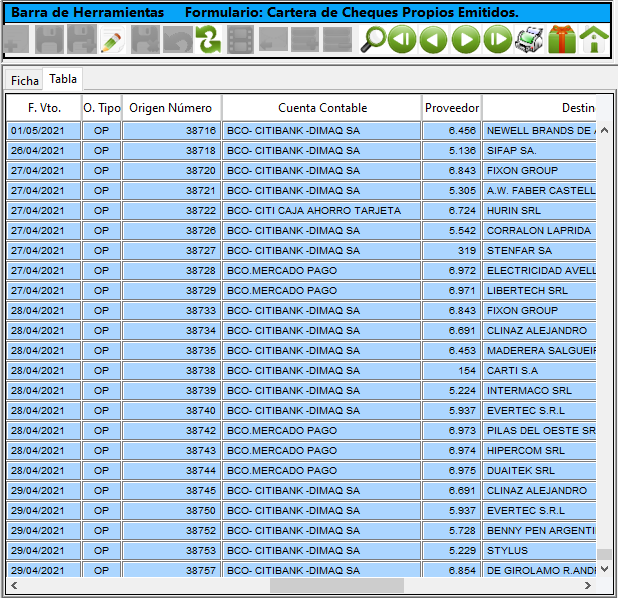Click the SIFAP SA. cell

[x=539, y=151]
